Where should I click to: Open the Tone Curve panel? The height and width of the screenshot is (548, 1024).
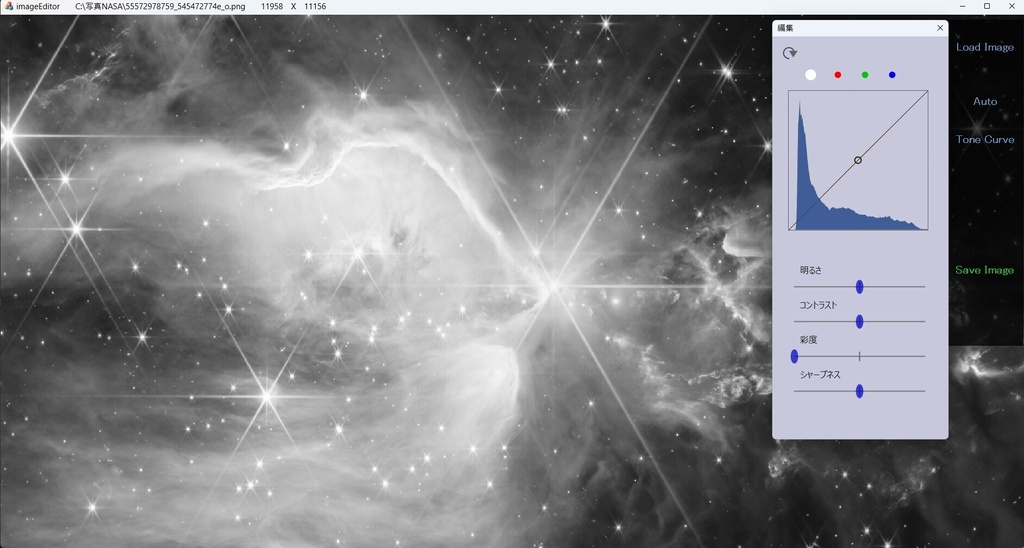985,139
